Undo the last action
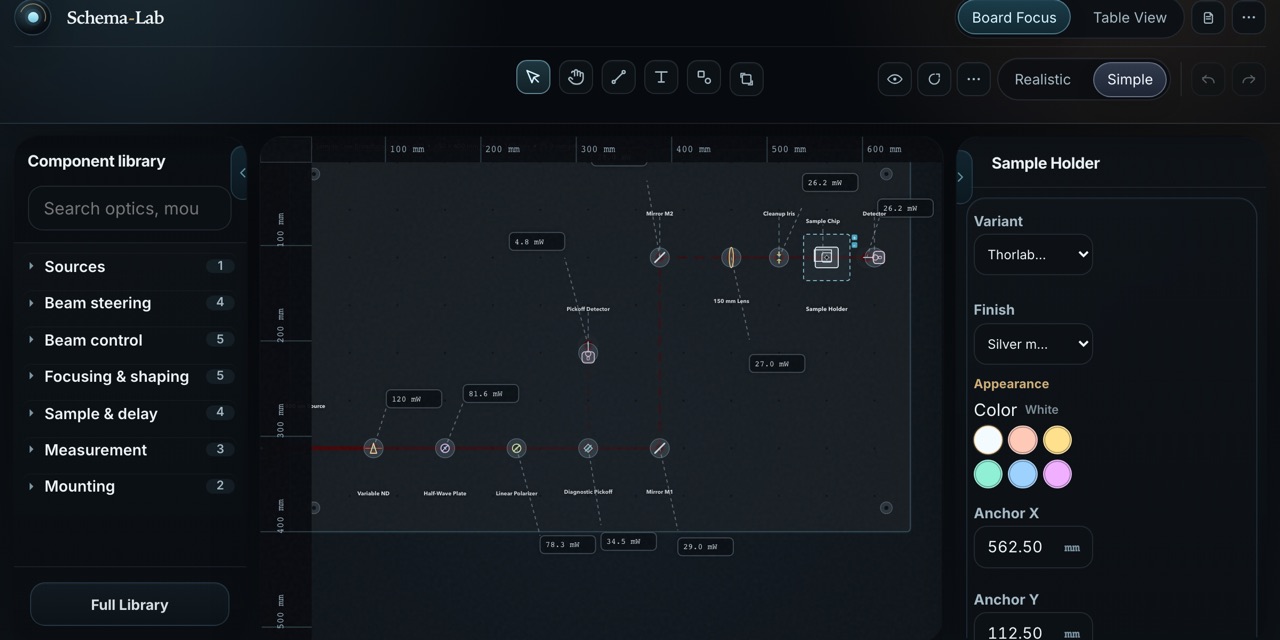Viewport: 1280px width, 640px height. coord(1208,79)
